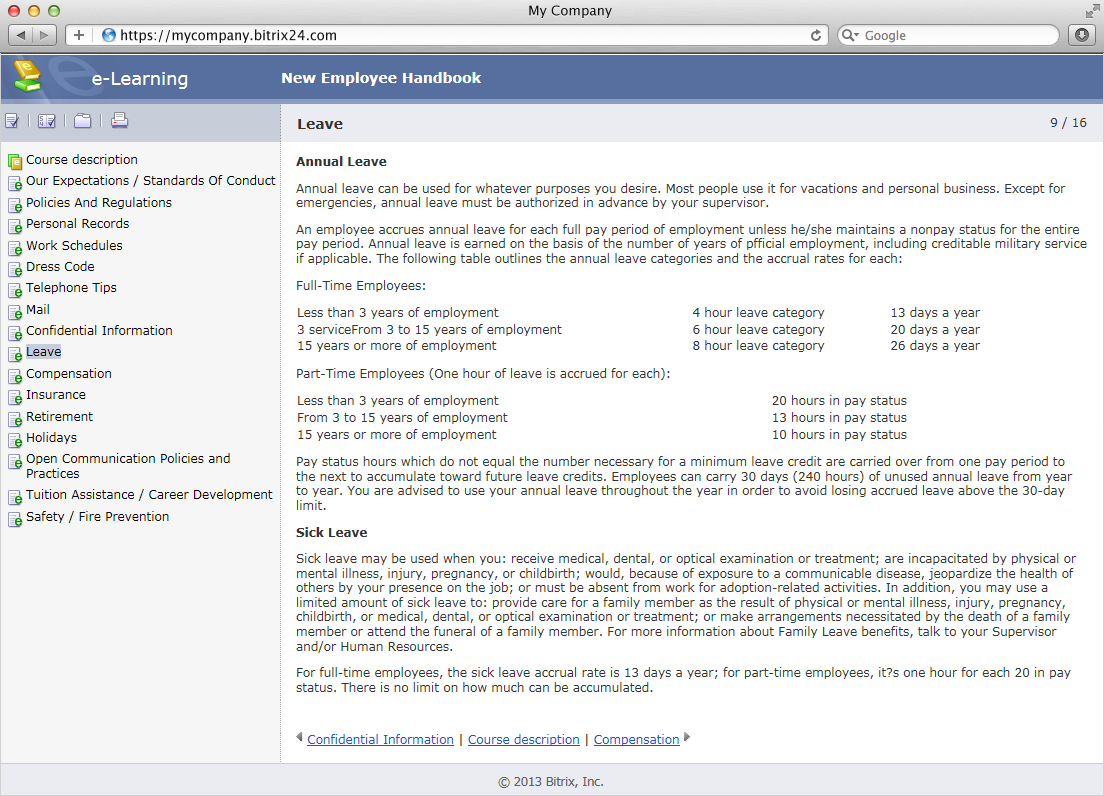Go back using the browser back arrow
Screen dimensions: 1104x796
point(23,35)
